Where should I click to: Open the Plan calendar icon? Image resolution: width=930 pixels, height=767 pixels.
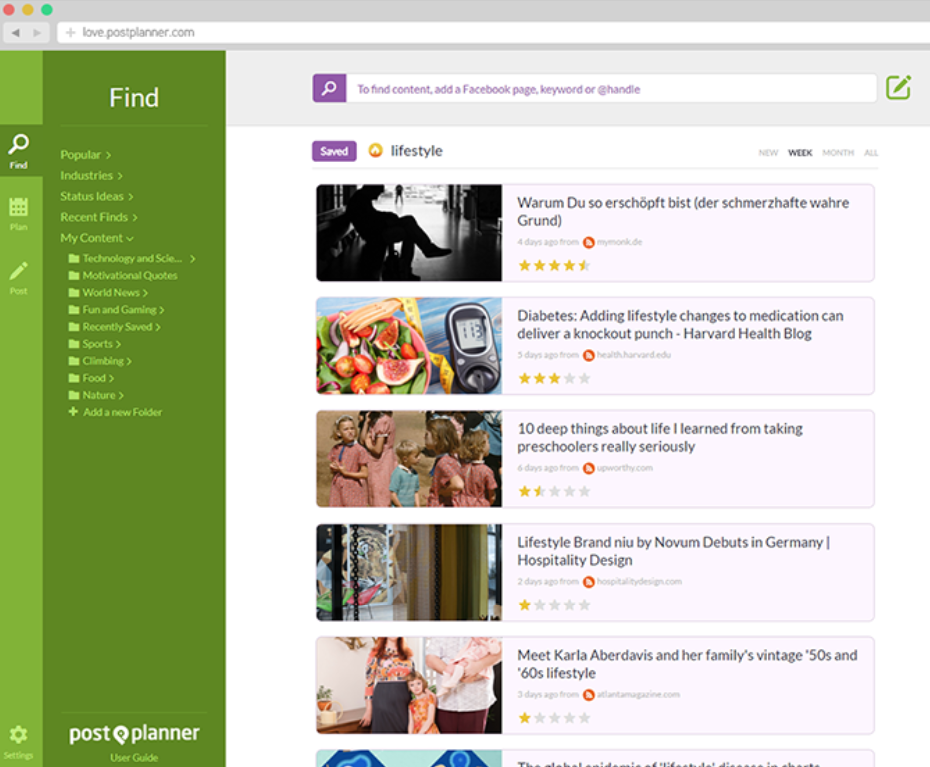(x=19, y=212)
